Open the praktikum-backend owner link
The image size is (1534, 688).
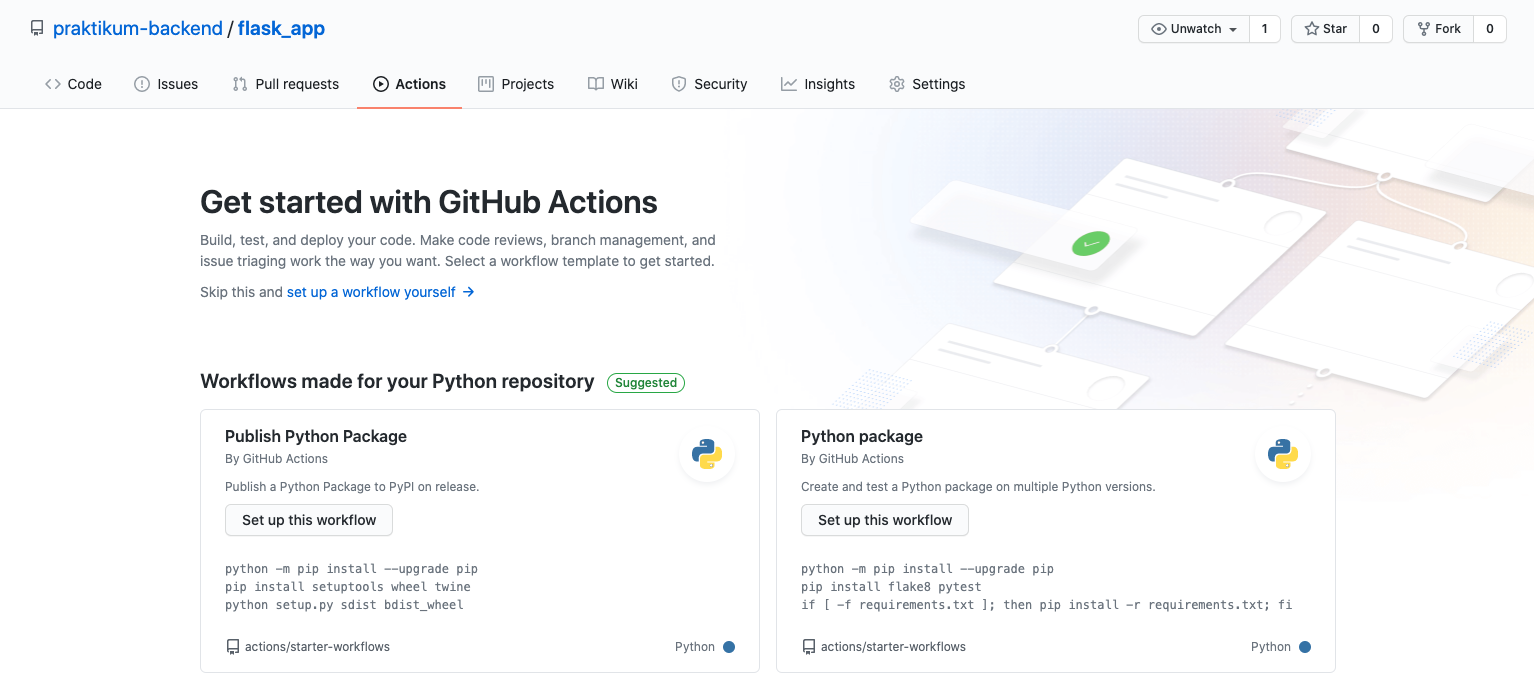(x=138, y=28)
